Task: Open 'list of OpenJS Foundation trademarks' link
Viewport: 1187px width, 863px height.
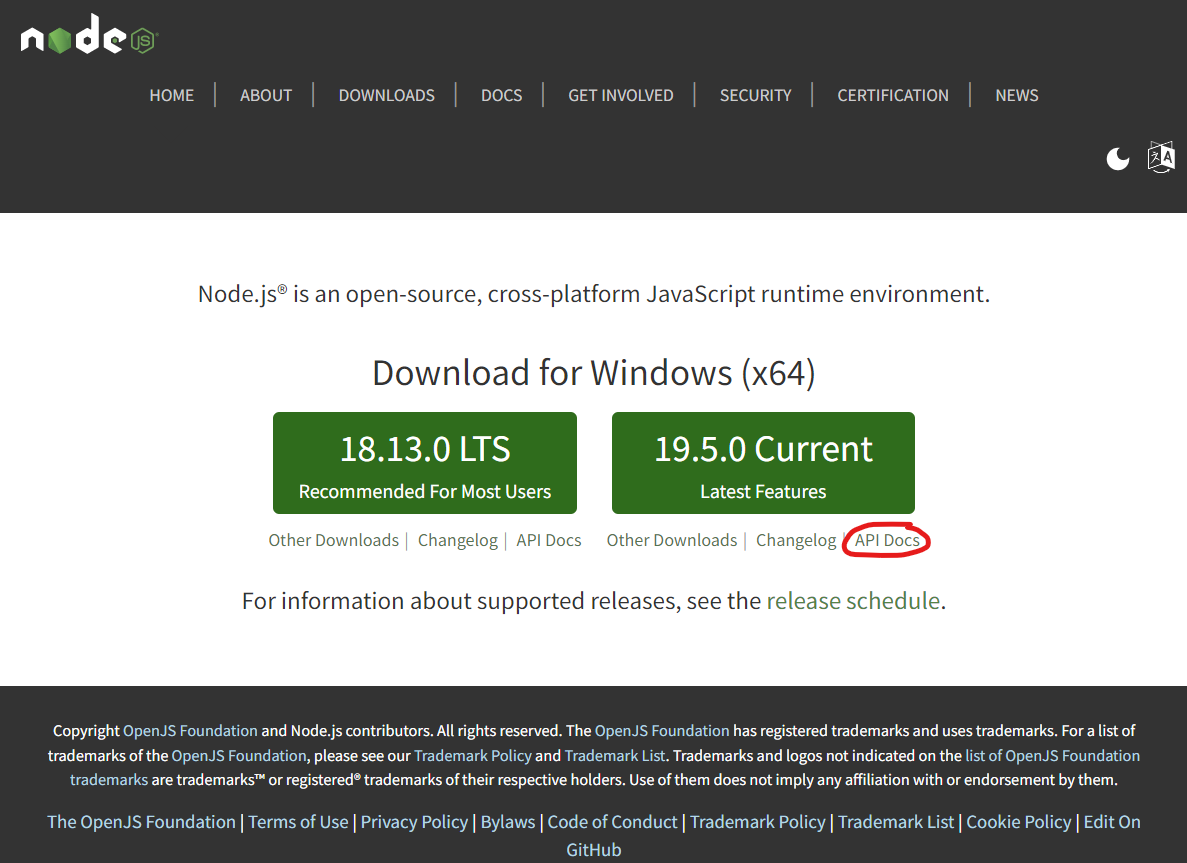Action: click(x=1052, y=756)
